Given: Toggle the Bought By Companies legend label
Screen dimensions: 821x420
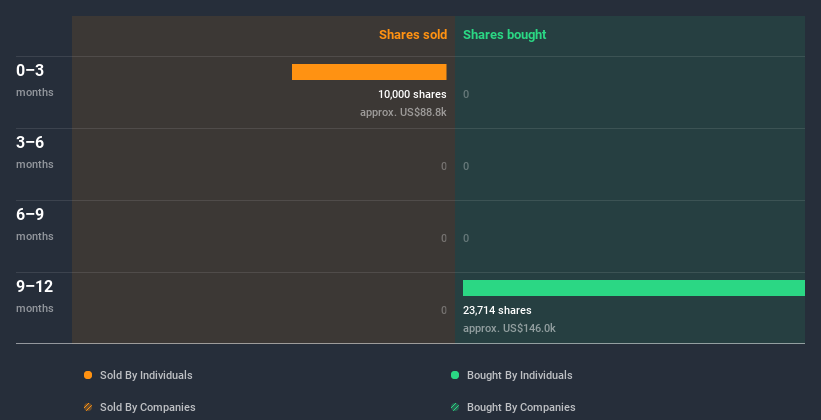Looking at the screenshot, I should (x=521, y=407).
